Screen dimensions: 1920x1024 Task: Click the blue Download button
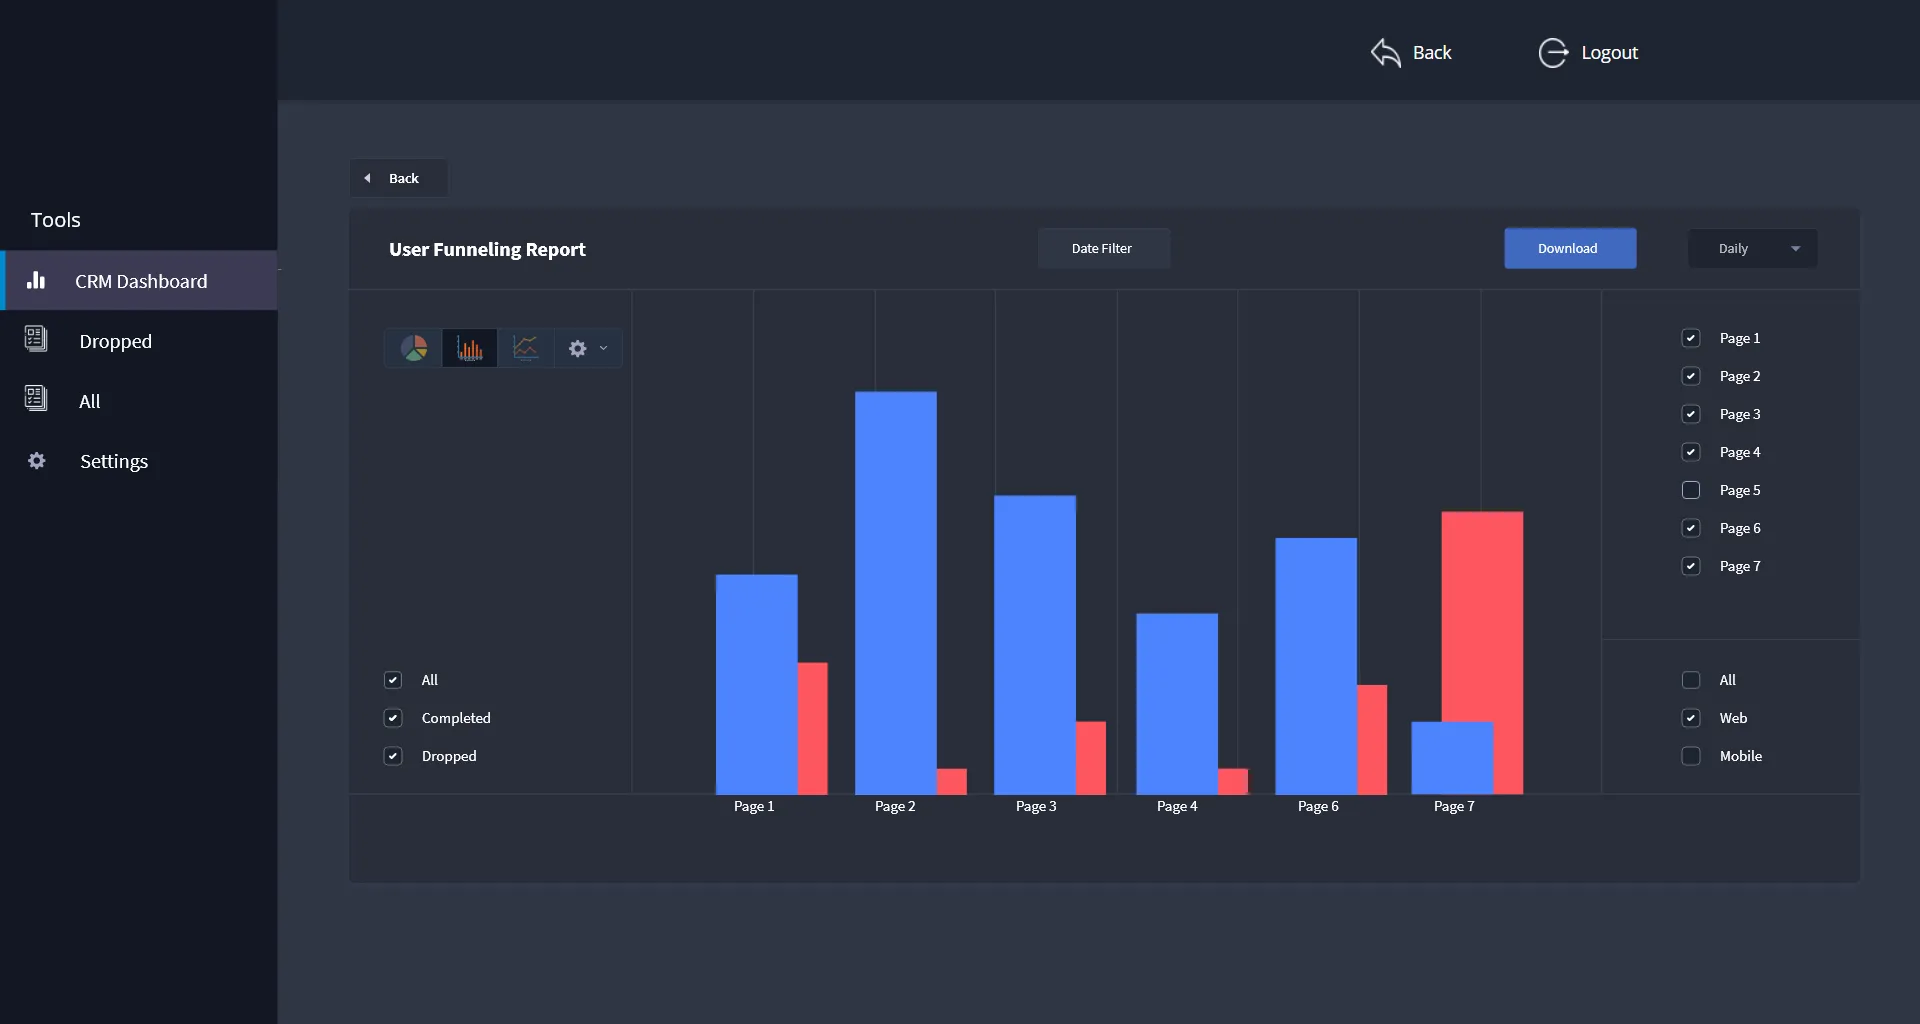1569,249
